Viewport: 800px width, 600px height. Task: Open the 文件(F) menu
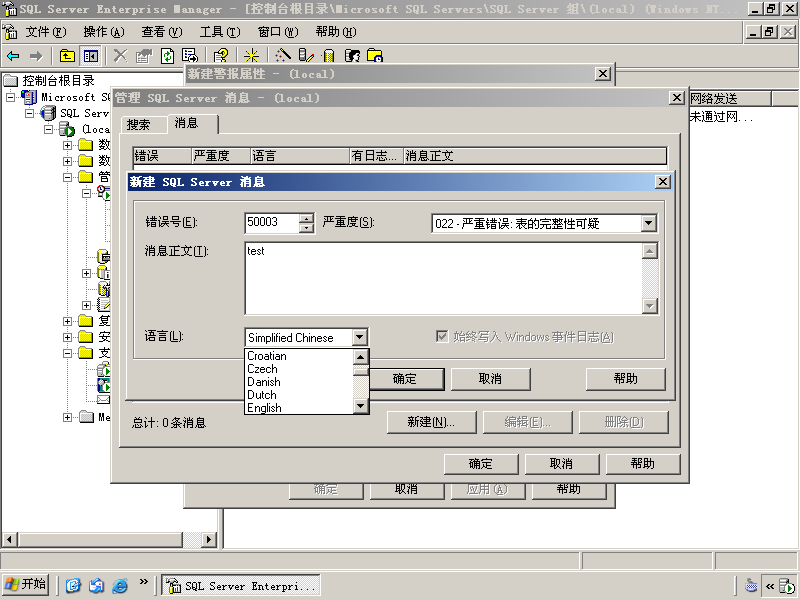pos(46,32)
